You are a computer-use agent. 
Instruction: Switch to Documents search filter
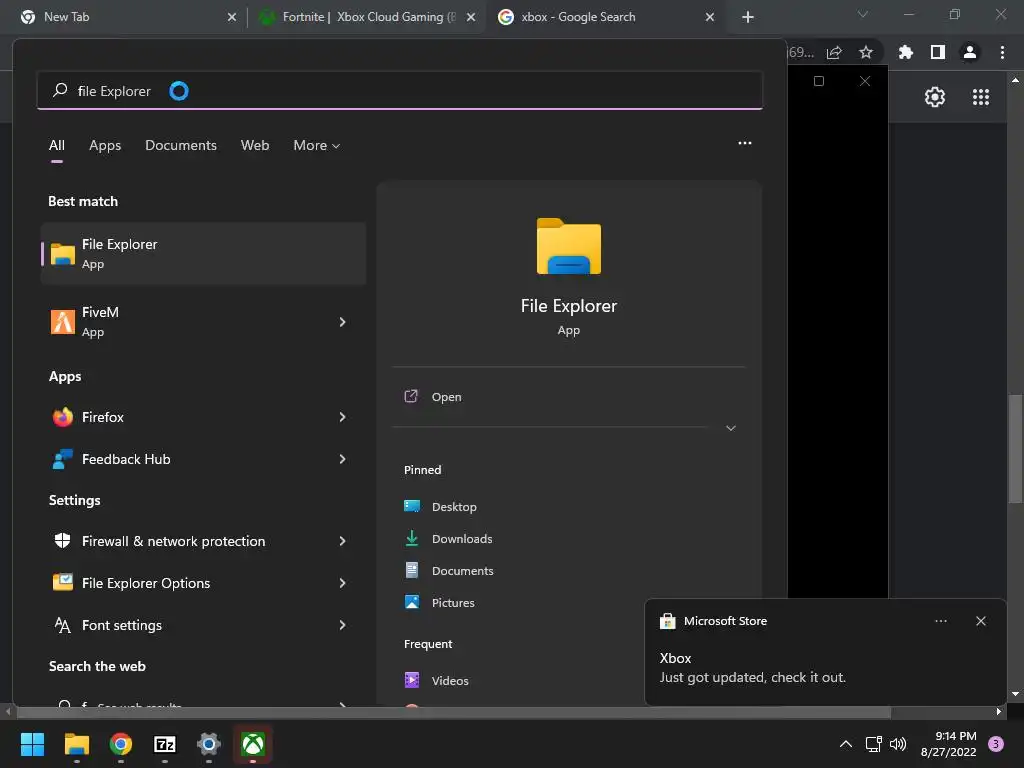tap(181, 145)
